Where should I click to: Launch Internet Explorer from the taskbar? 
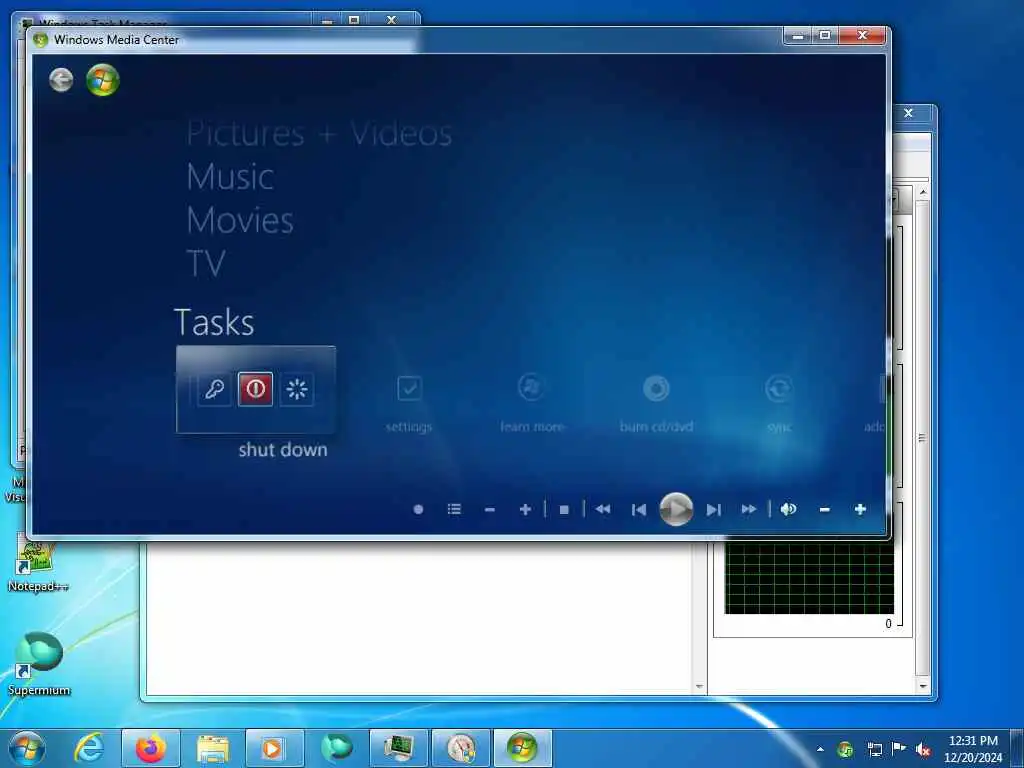pos(89,748)
